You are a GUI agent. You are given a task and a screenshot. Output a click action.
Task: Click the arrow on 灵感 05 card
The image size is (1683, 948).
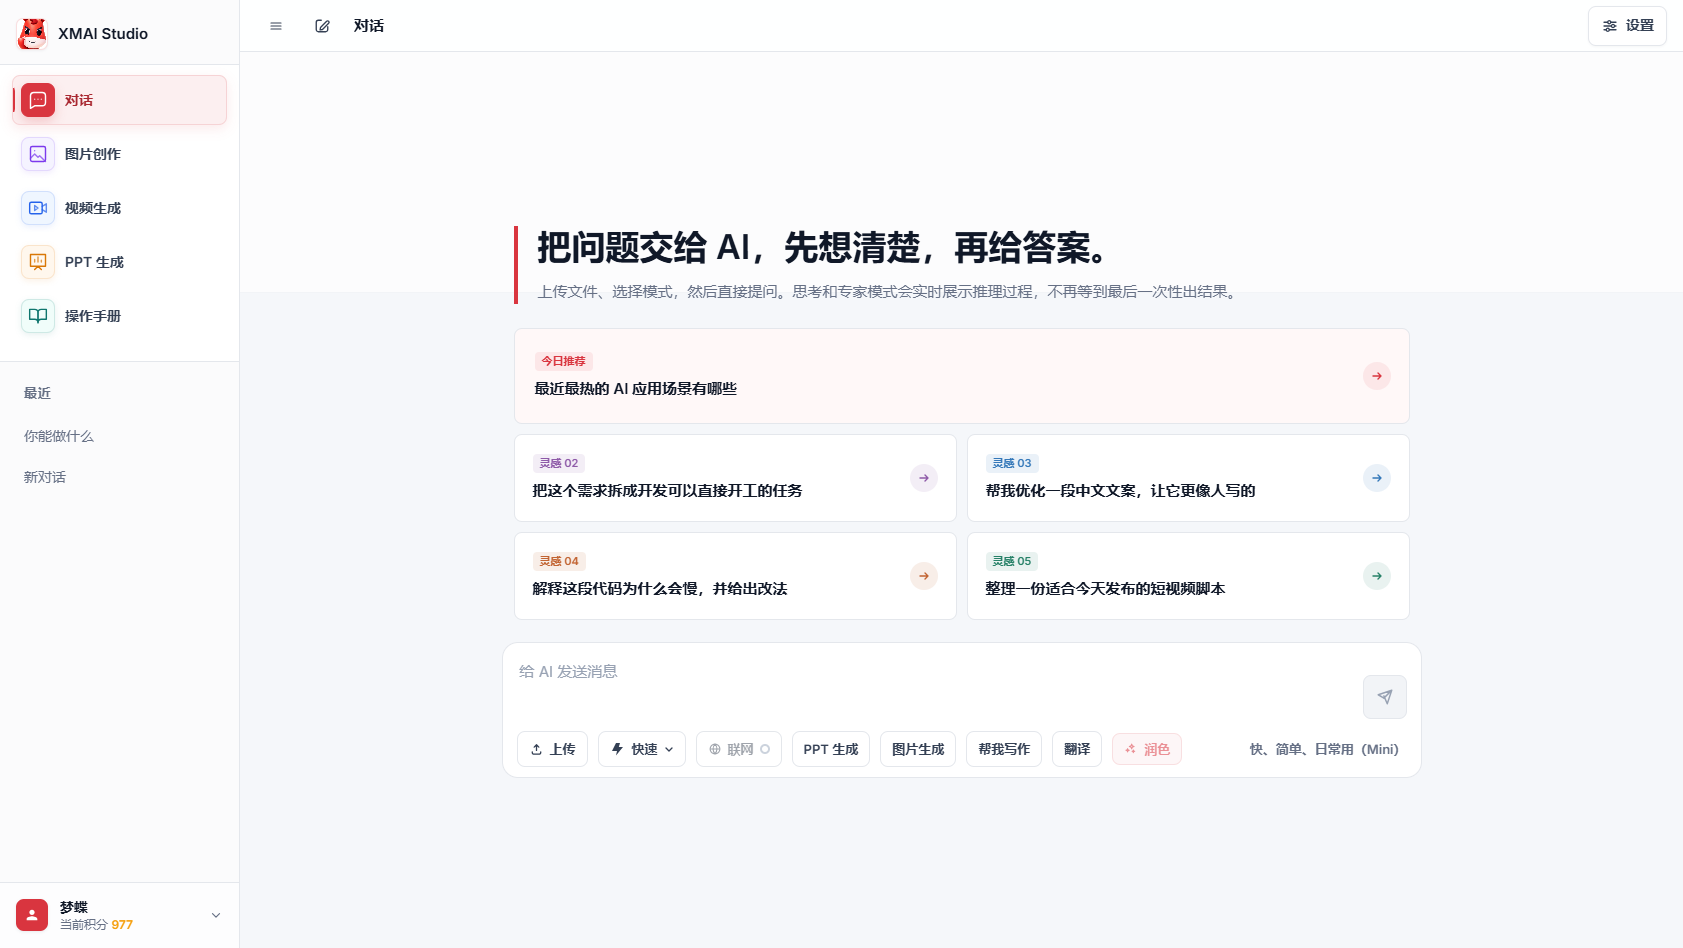1377,576
